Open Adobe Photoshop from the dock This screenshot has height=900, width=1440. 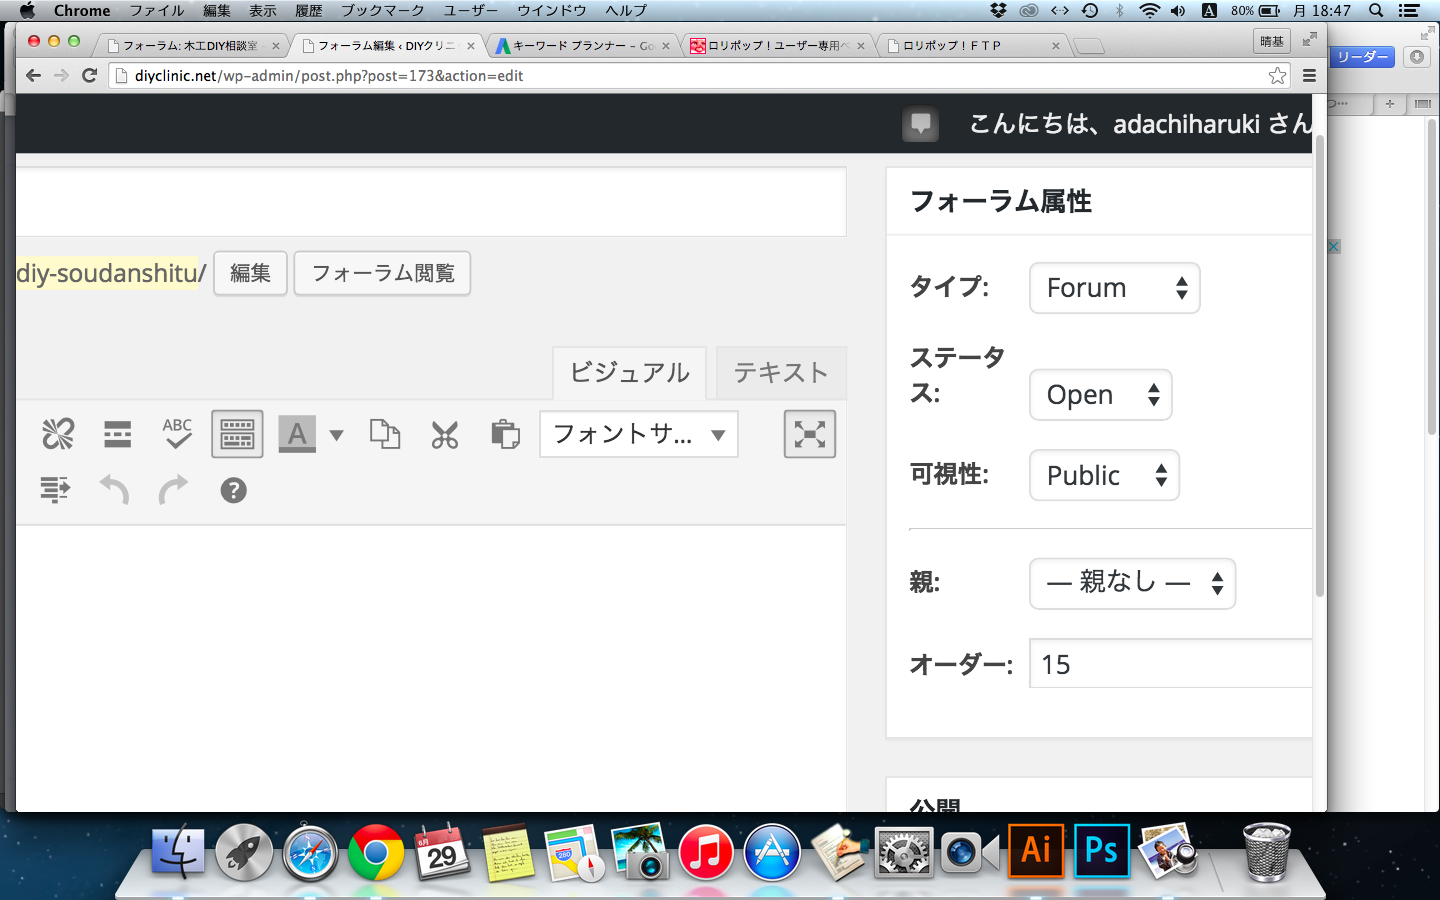1101,851
